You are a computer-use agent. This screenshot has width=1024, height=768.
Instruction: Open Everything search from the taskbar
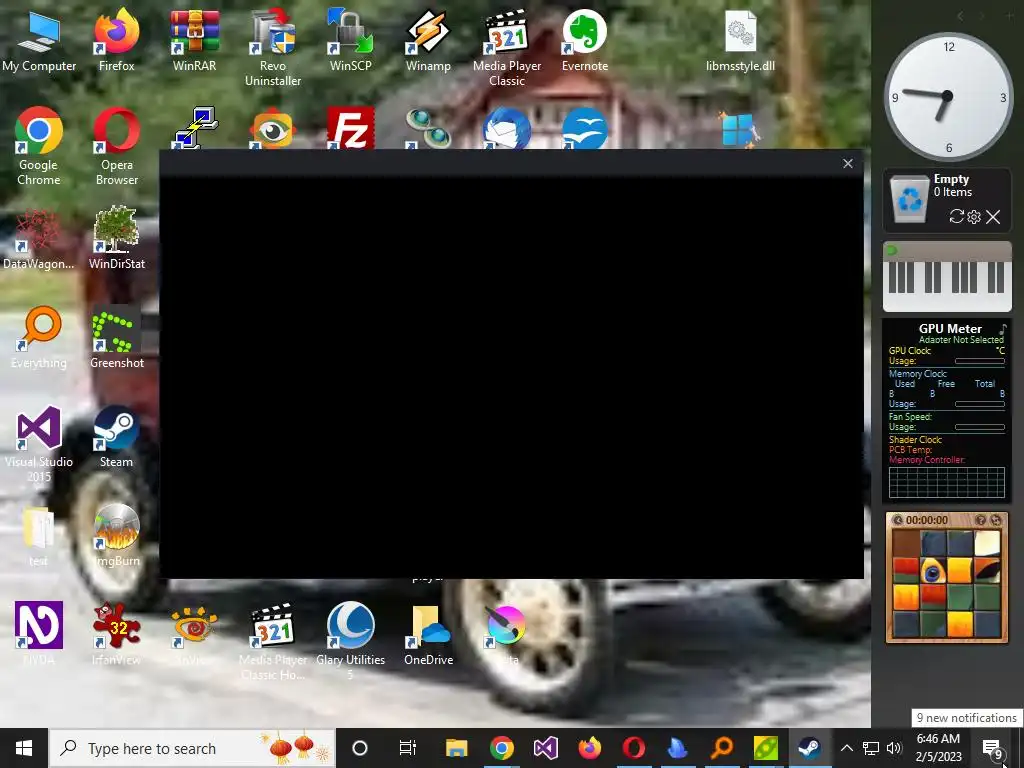tap(722, 748)
